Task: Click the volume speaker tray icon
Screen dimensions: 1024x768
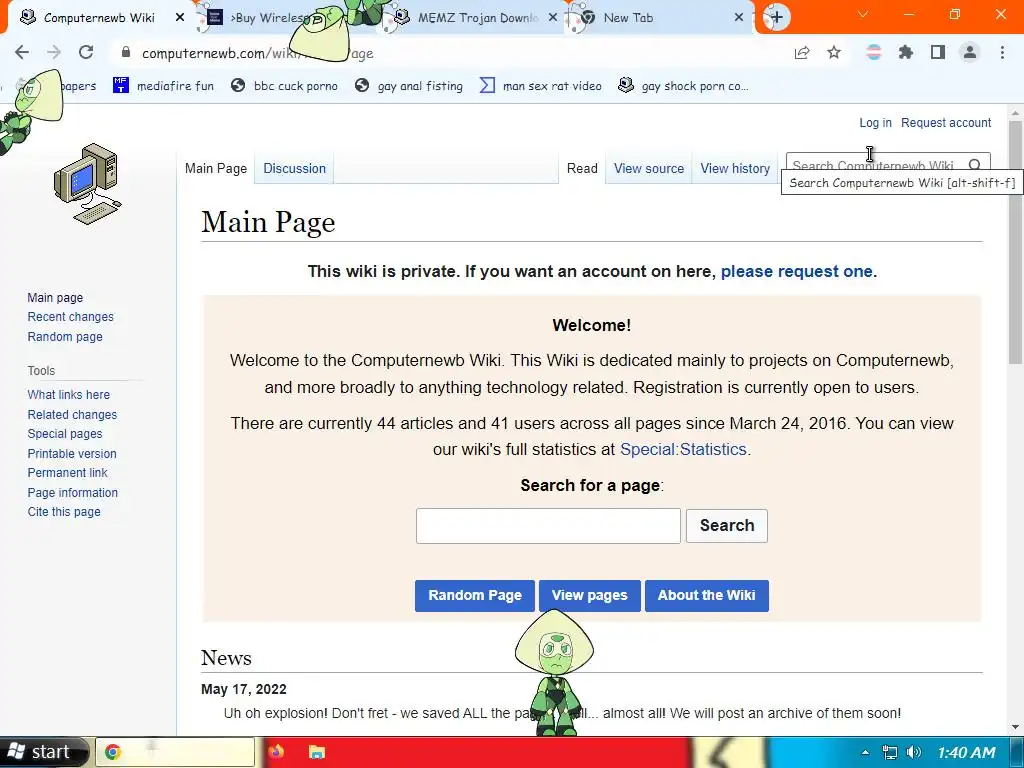Action: coord(914,752)
